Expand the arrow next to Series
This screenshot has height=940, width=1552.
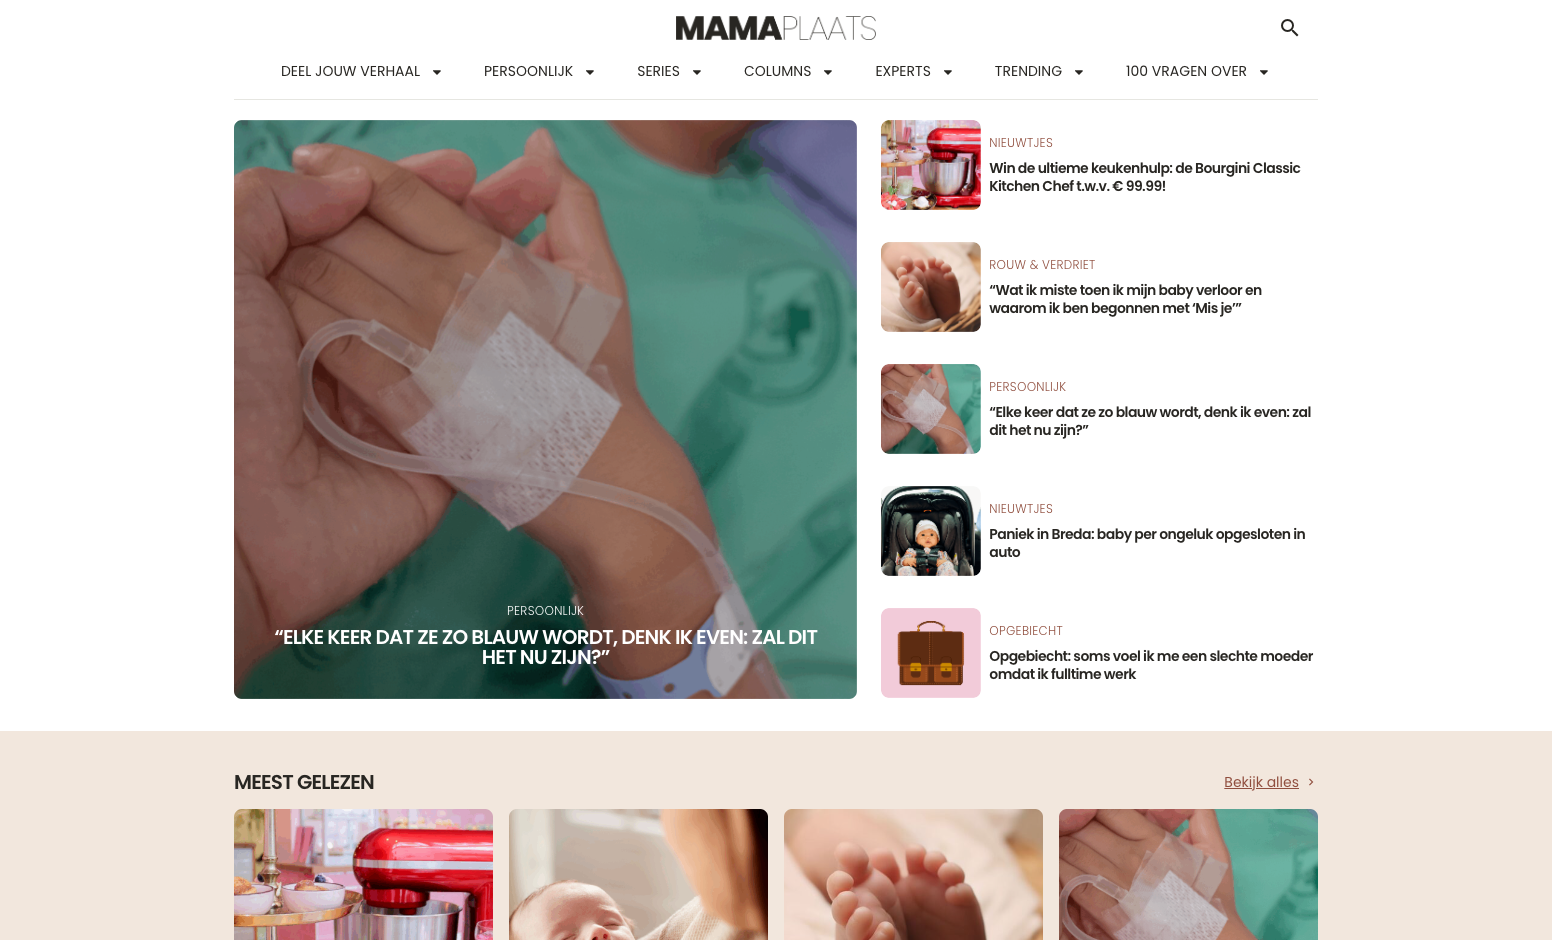[x=697, y=72]
